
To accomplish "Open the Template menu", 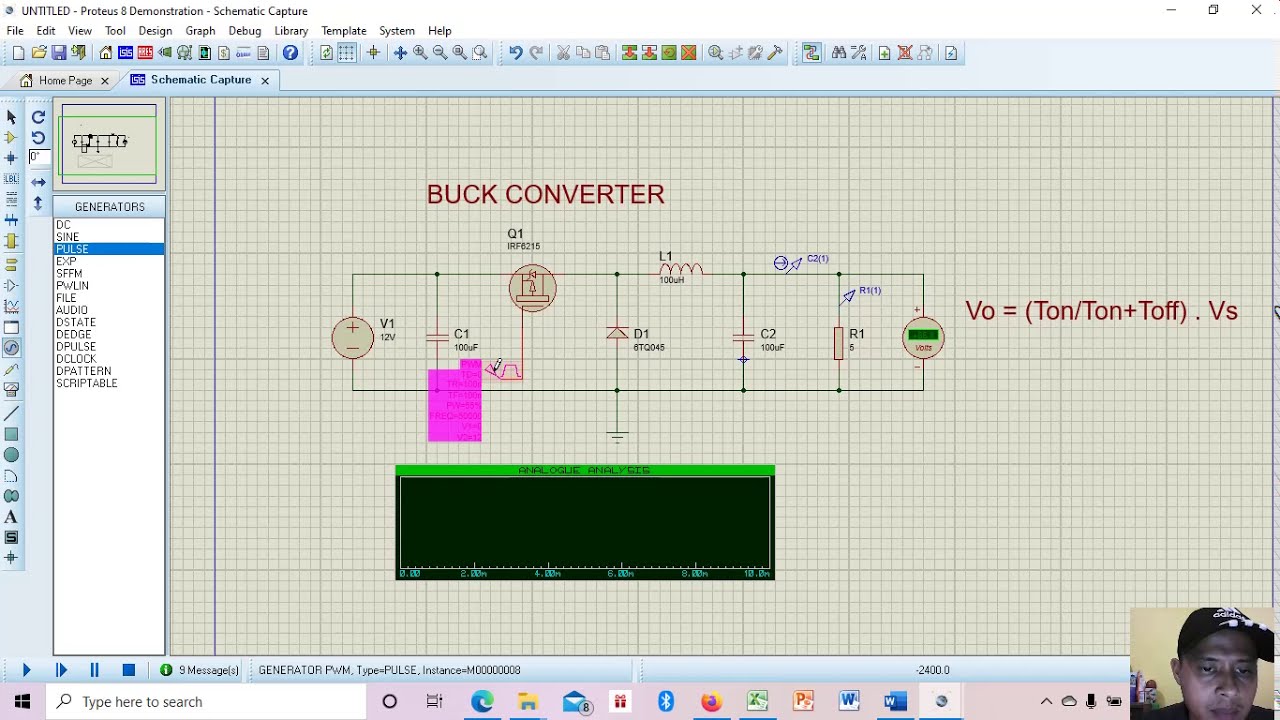I will (344, 31).
